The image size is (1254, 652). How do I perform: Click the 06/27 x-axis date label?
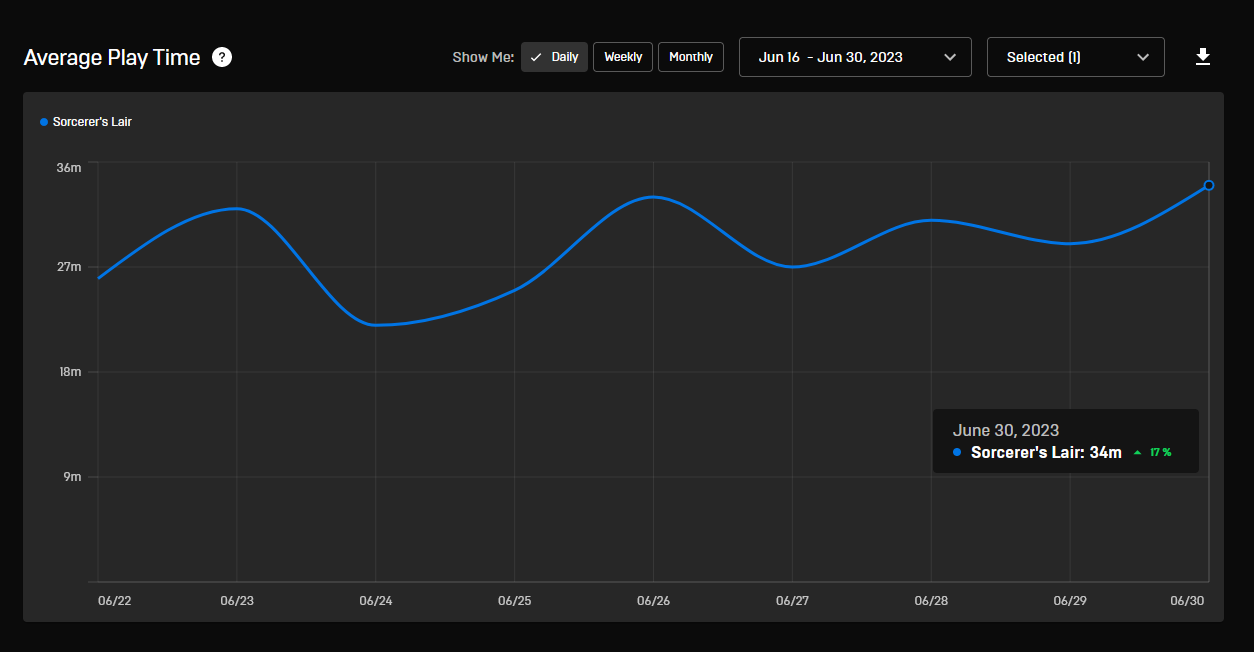click(792, 601)
